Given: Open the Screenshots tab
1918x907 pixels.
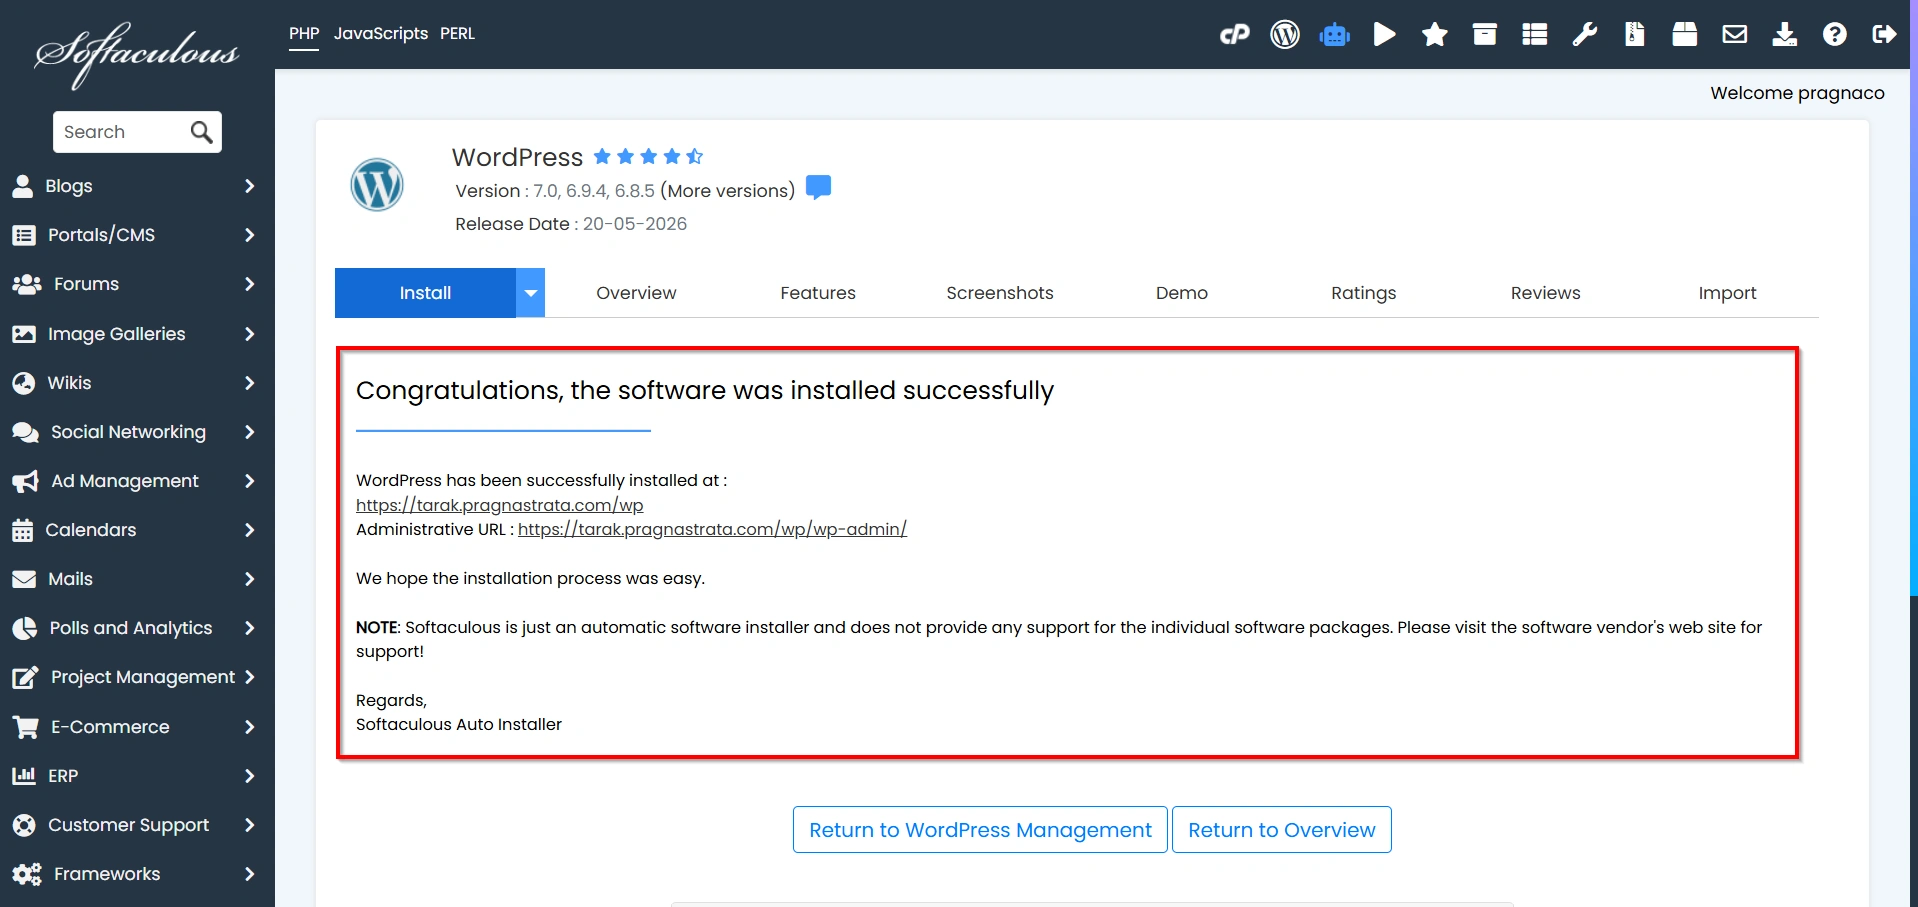Looking at the screenshot, I should pyautogui.click(x=1000, y=293).
